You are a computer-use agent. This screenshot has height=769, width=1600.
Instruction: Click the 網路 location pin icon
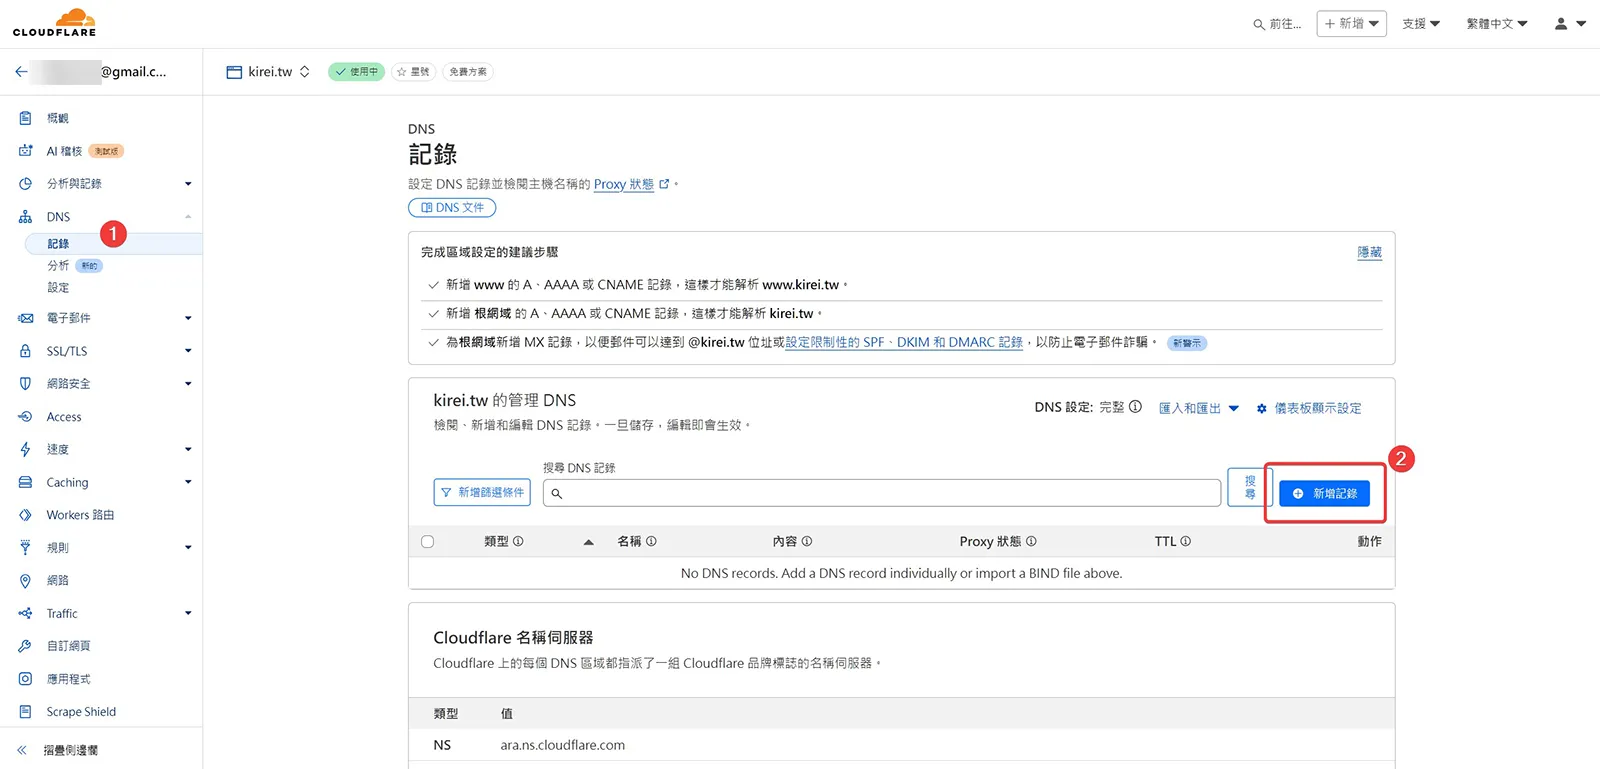coord(26,581)
